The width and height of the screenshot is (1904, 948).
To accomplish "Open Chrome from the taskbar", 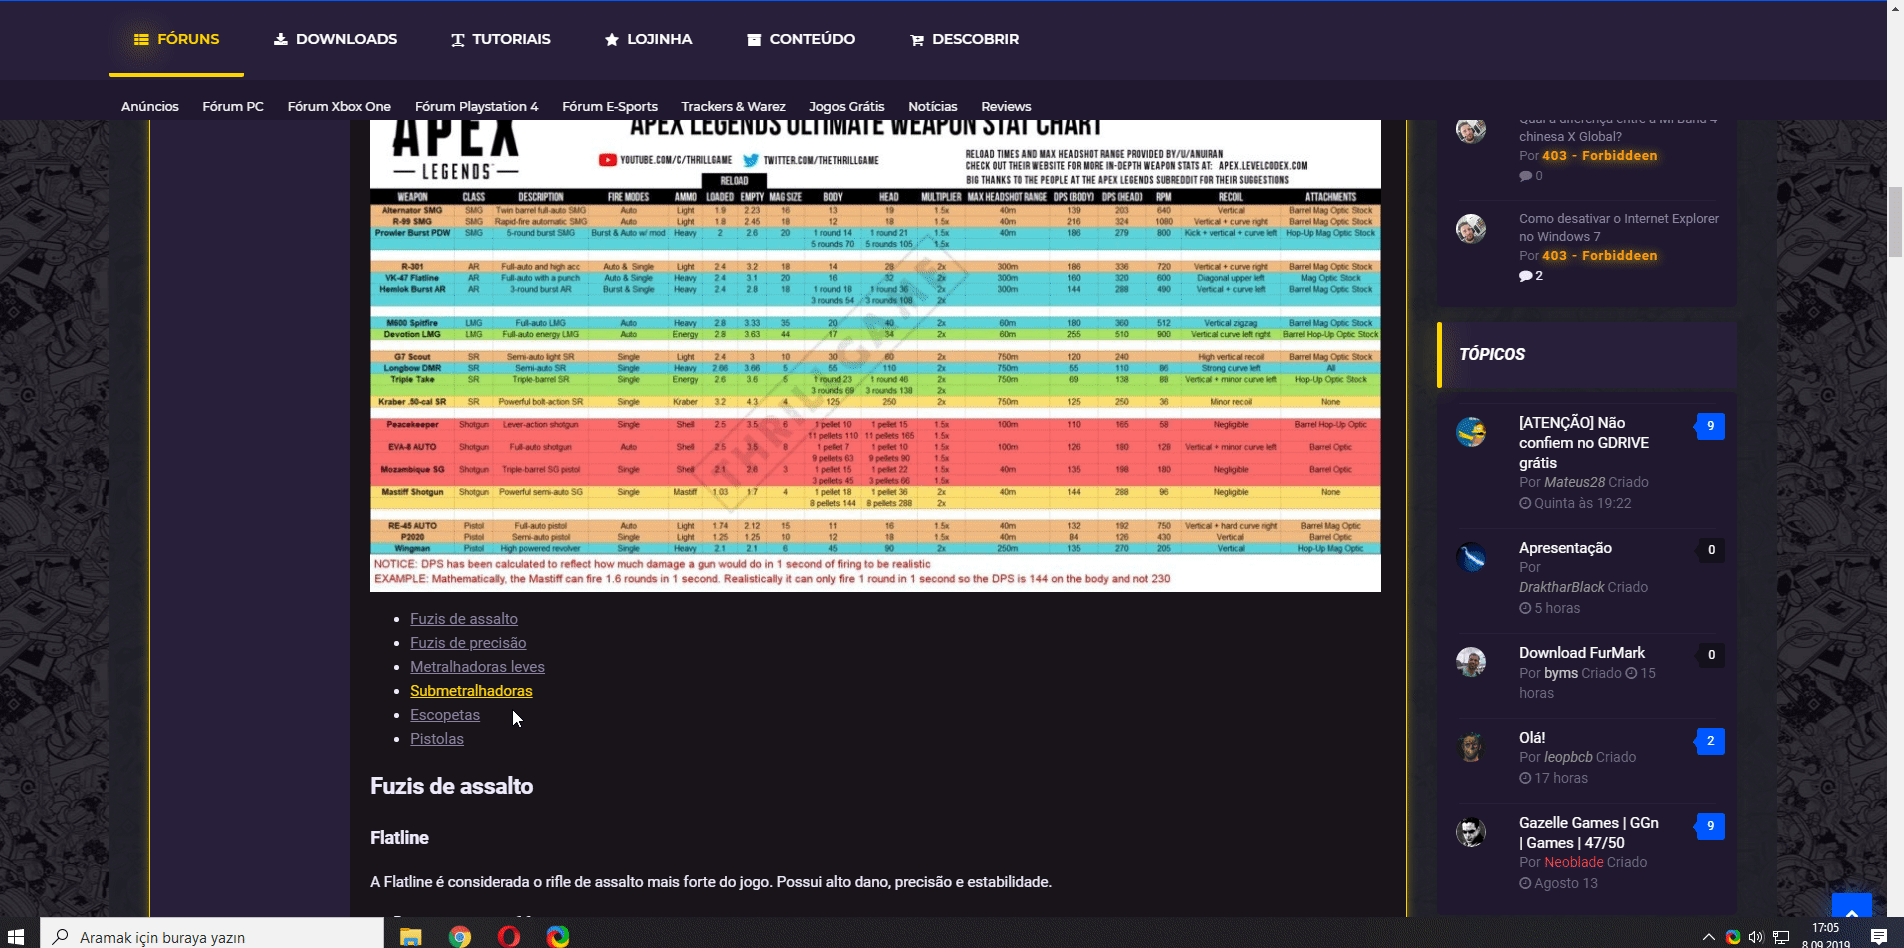I will tap(460, 936).
